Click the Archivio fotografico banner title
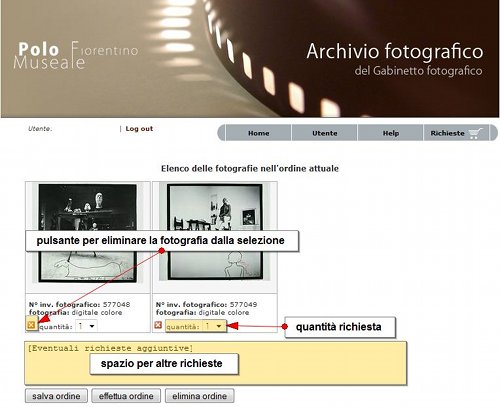500x407 pixels. tap(395, 51)
